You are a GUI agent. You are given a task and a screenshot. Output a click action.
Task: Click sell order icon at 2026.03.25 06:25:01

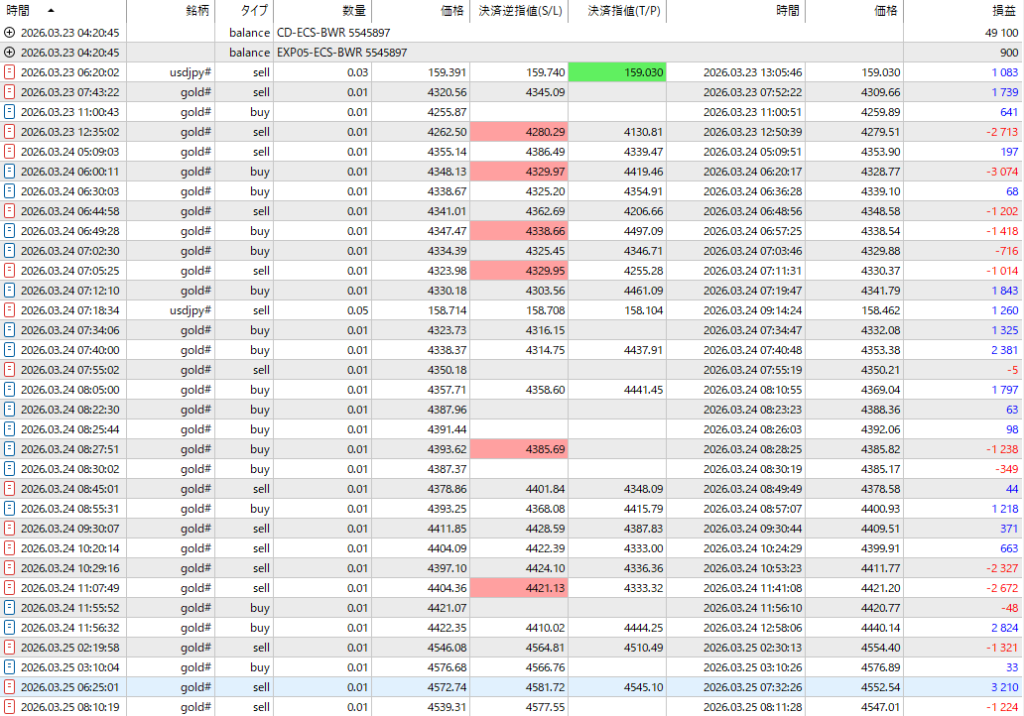pyautogui.click(x=10, y=687)
